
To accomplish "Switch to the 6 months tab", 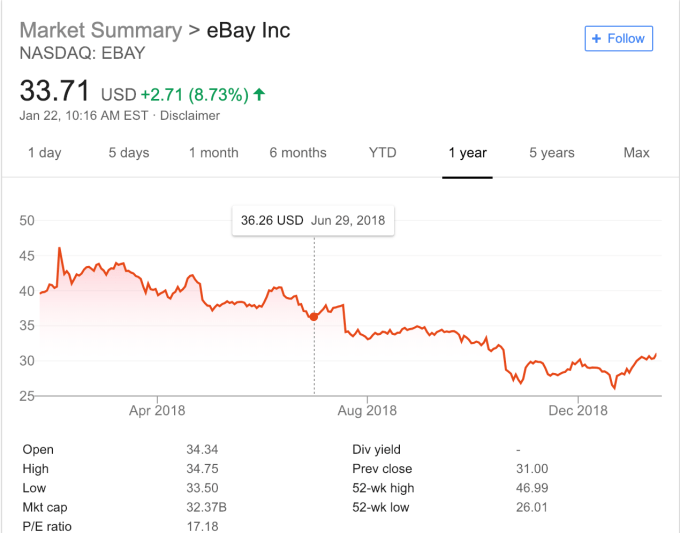I will pyautogui.click(x=298, y=153).
